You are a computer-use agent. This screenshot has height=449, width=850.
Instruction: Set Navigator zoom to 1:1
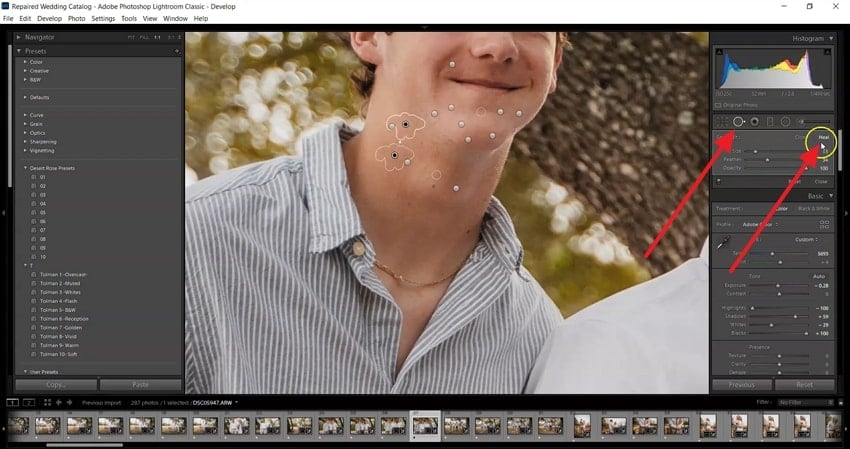[x=157, y=37]
